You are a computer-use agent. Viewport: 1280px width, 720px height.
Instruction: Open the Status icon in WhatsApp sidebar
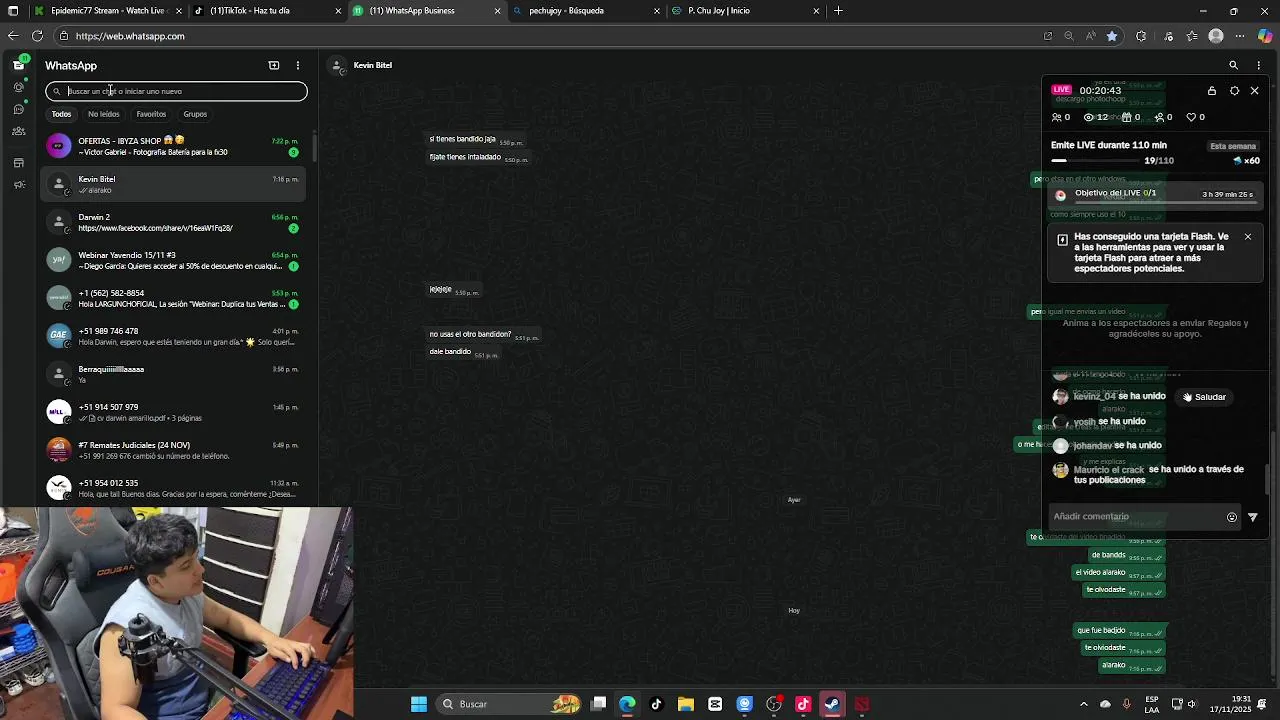click(18, 87)
